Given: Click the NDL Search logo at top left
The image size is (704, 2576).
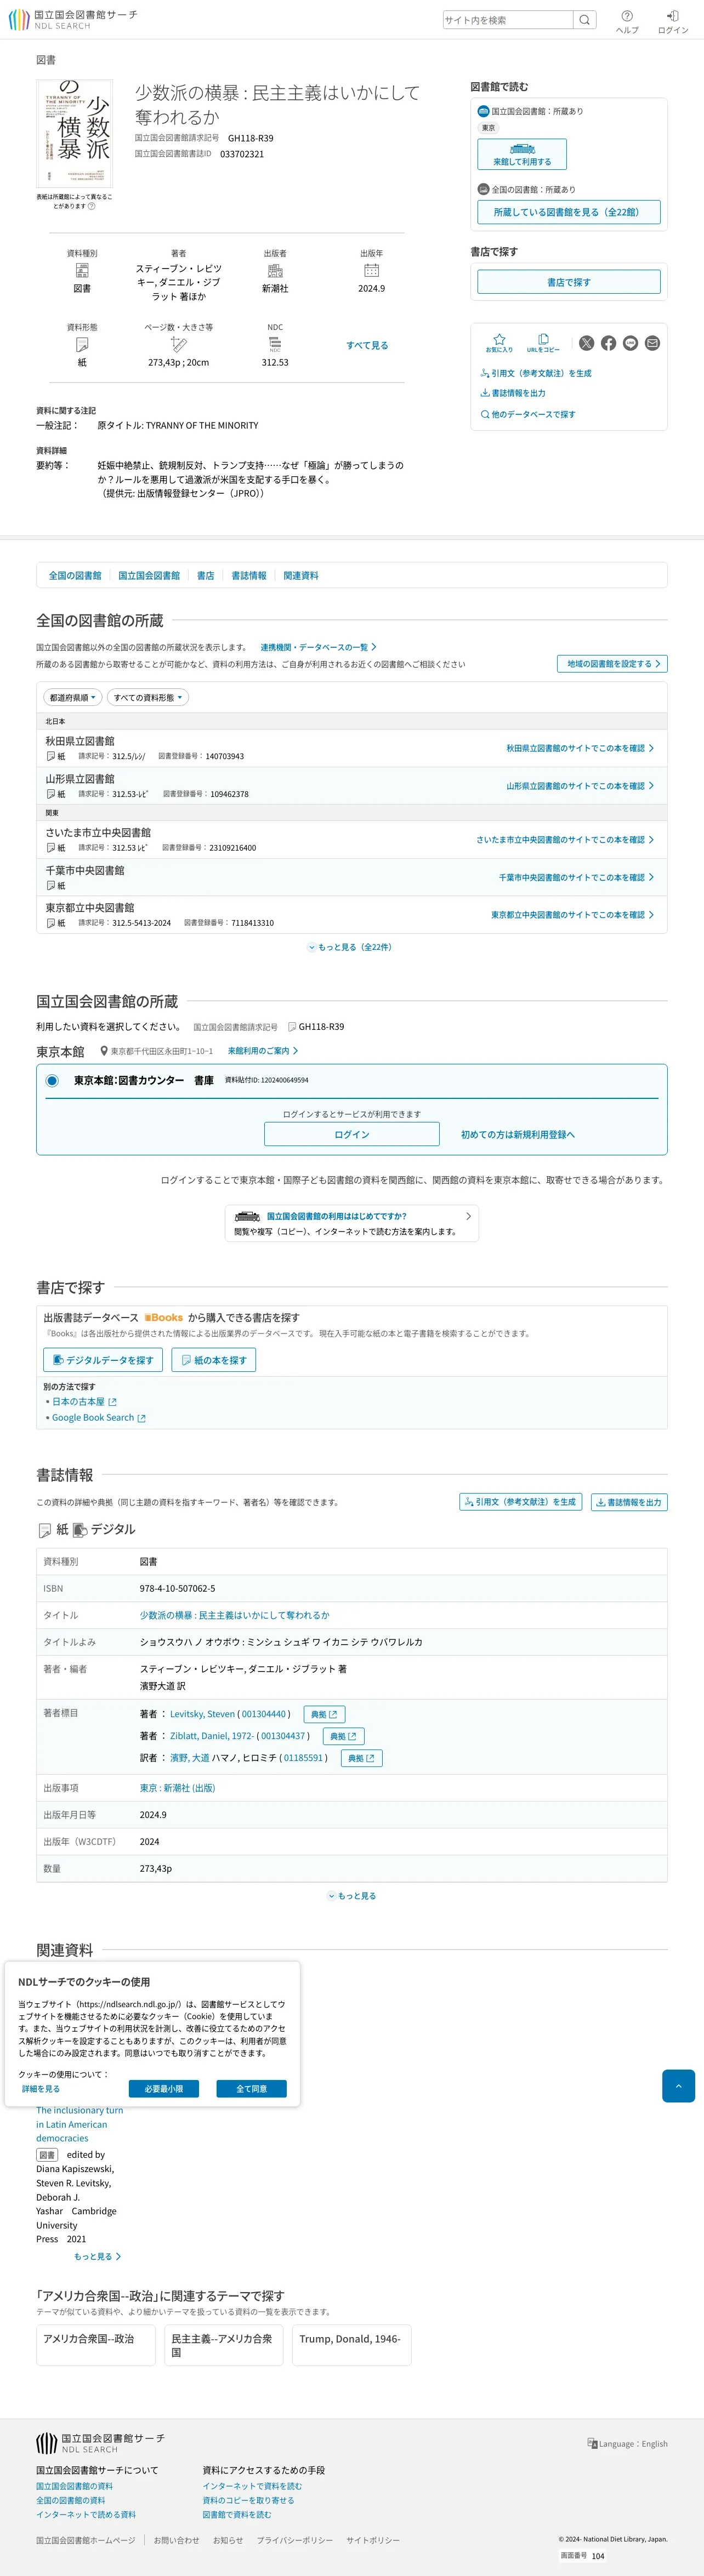Looking at the screenshot, I should pyautogui.click(x=72, y=20).
